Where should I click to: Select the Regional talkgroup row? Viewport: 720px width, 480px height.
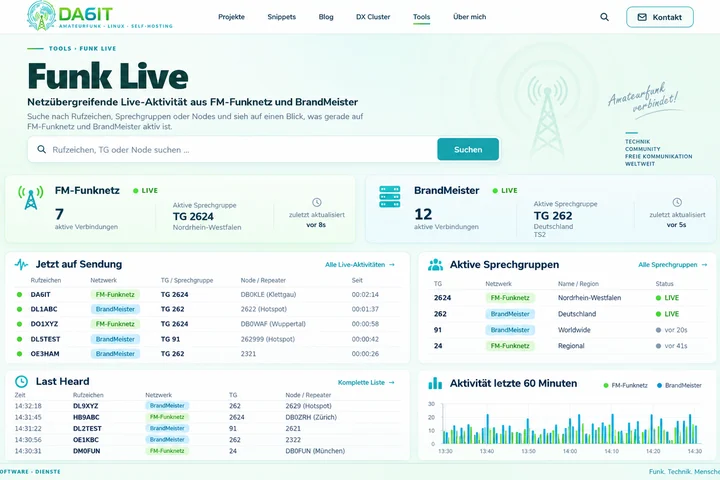coord(568,346)
